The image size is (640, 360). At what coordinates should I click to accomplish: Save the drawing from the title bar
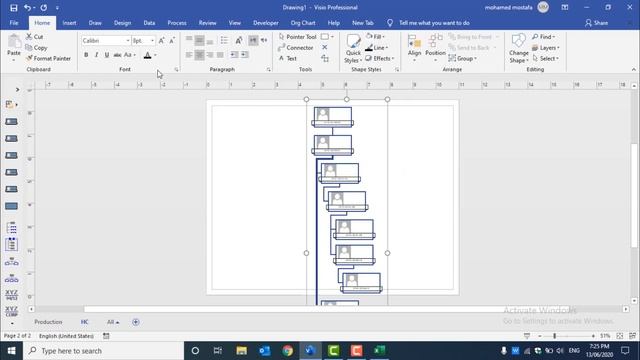(x=13, y=8)
